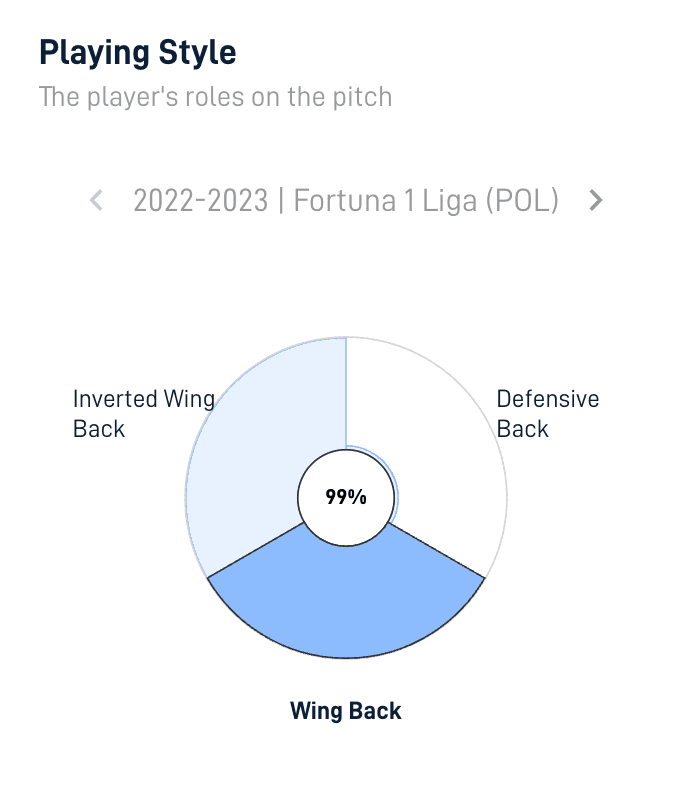Click the pipe separator in the season selector
Image resolution: width=694 pixels, height=786 pixels.
coord(281,201)
